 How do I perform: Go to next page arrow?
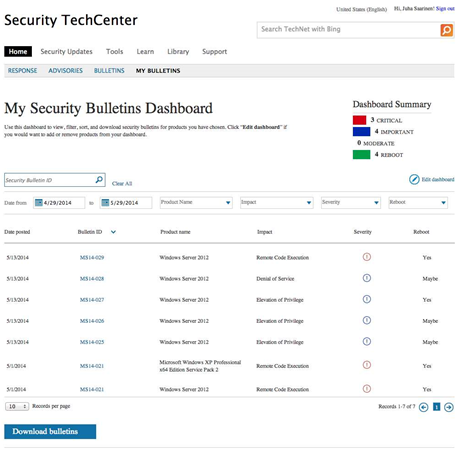pyautogui.click(x=449, y=407)
